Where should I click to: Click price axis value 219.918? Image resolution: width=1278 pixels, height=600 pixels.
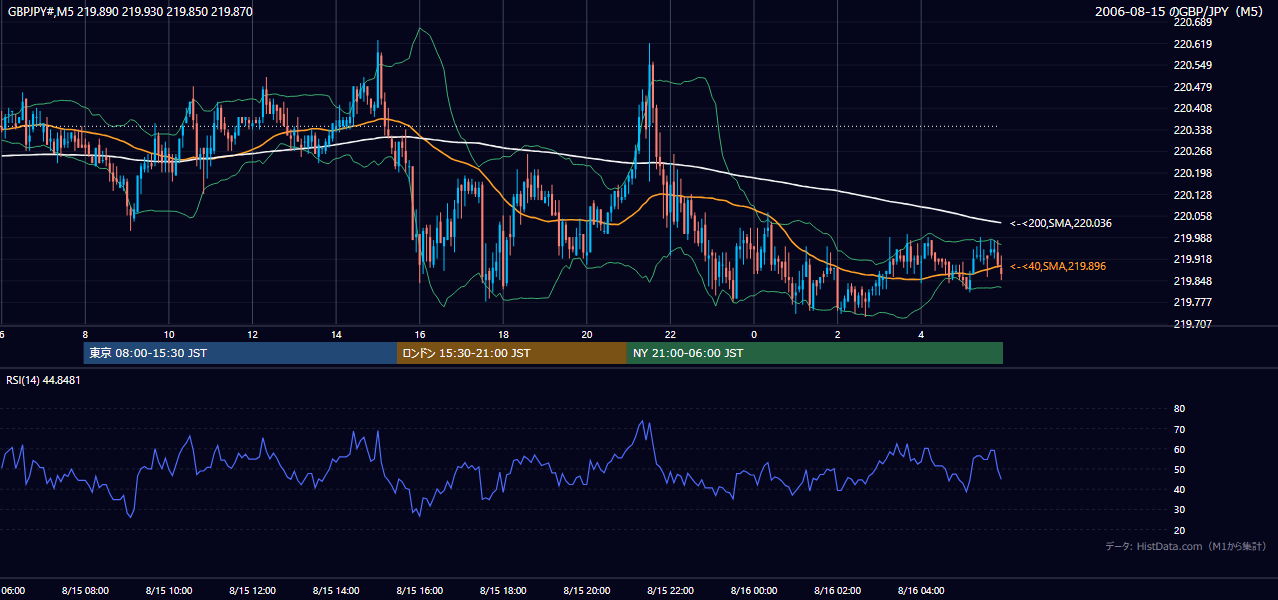tap(1192, 259)
